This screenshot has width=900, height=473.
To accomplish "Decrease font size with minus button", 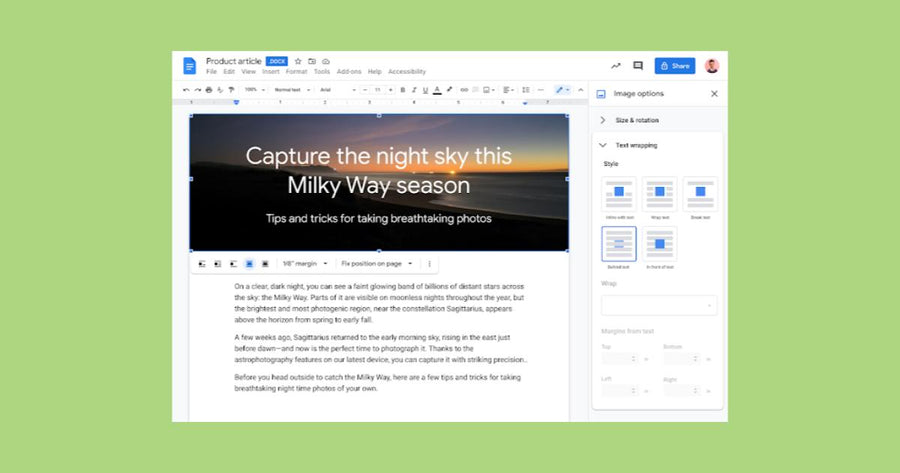I will coord(365,90).
